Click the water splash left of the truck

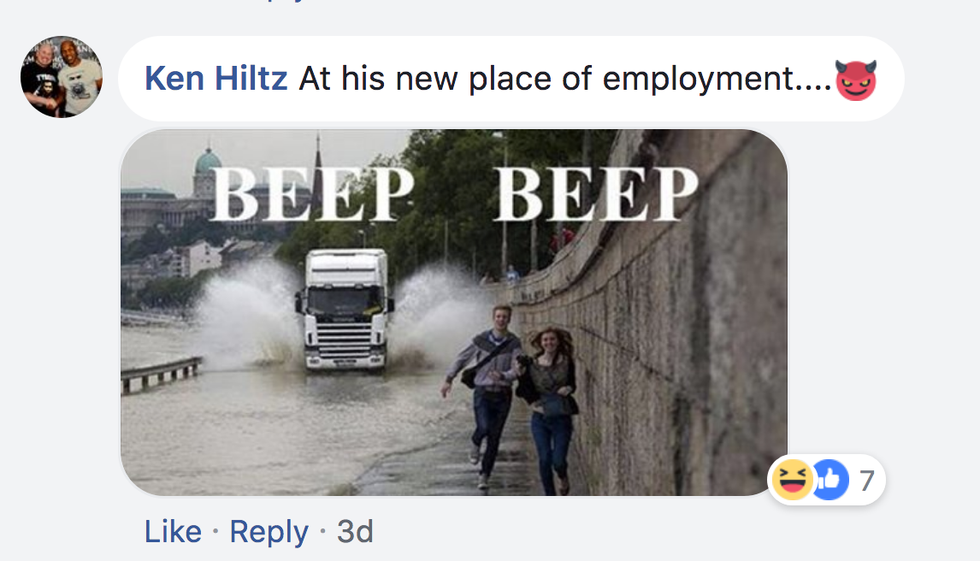pos(247,315)
